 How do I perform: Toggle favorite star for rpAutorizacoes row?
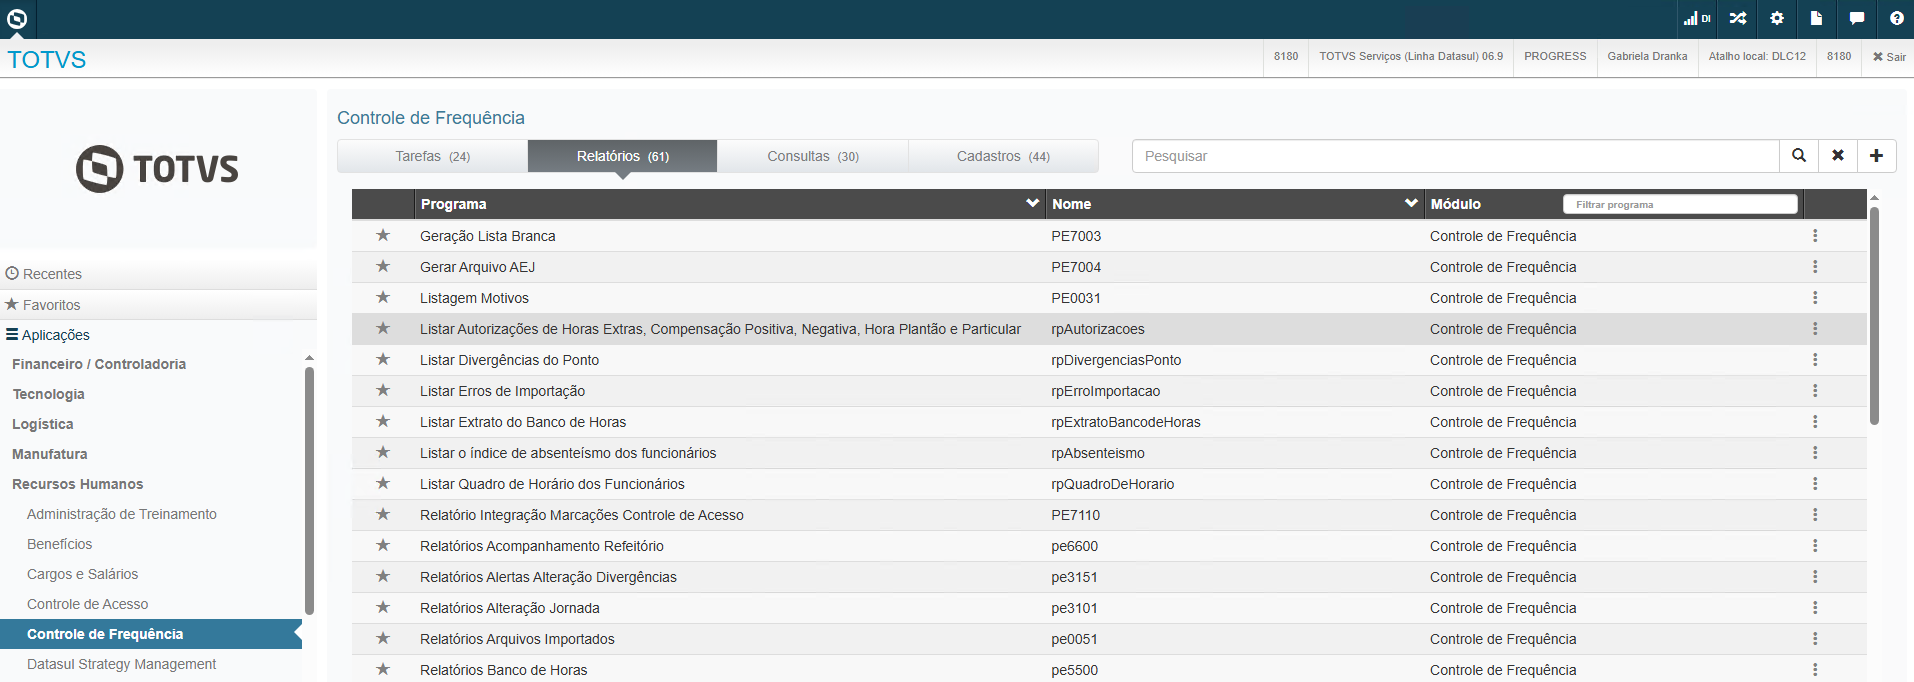(383, 328)
